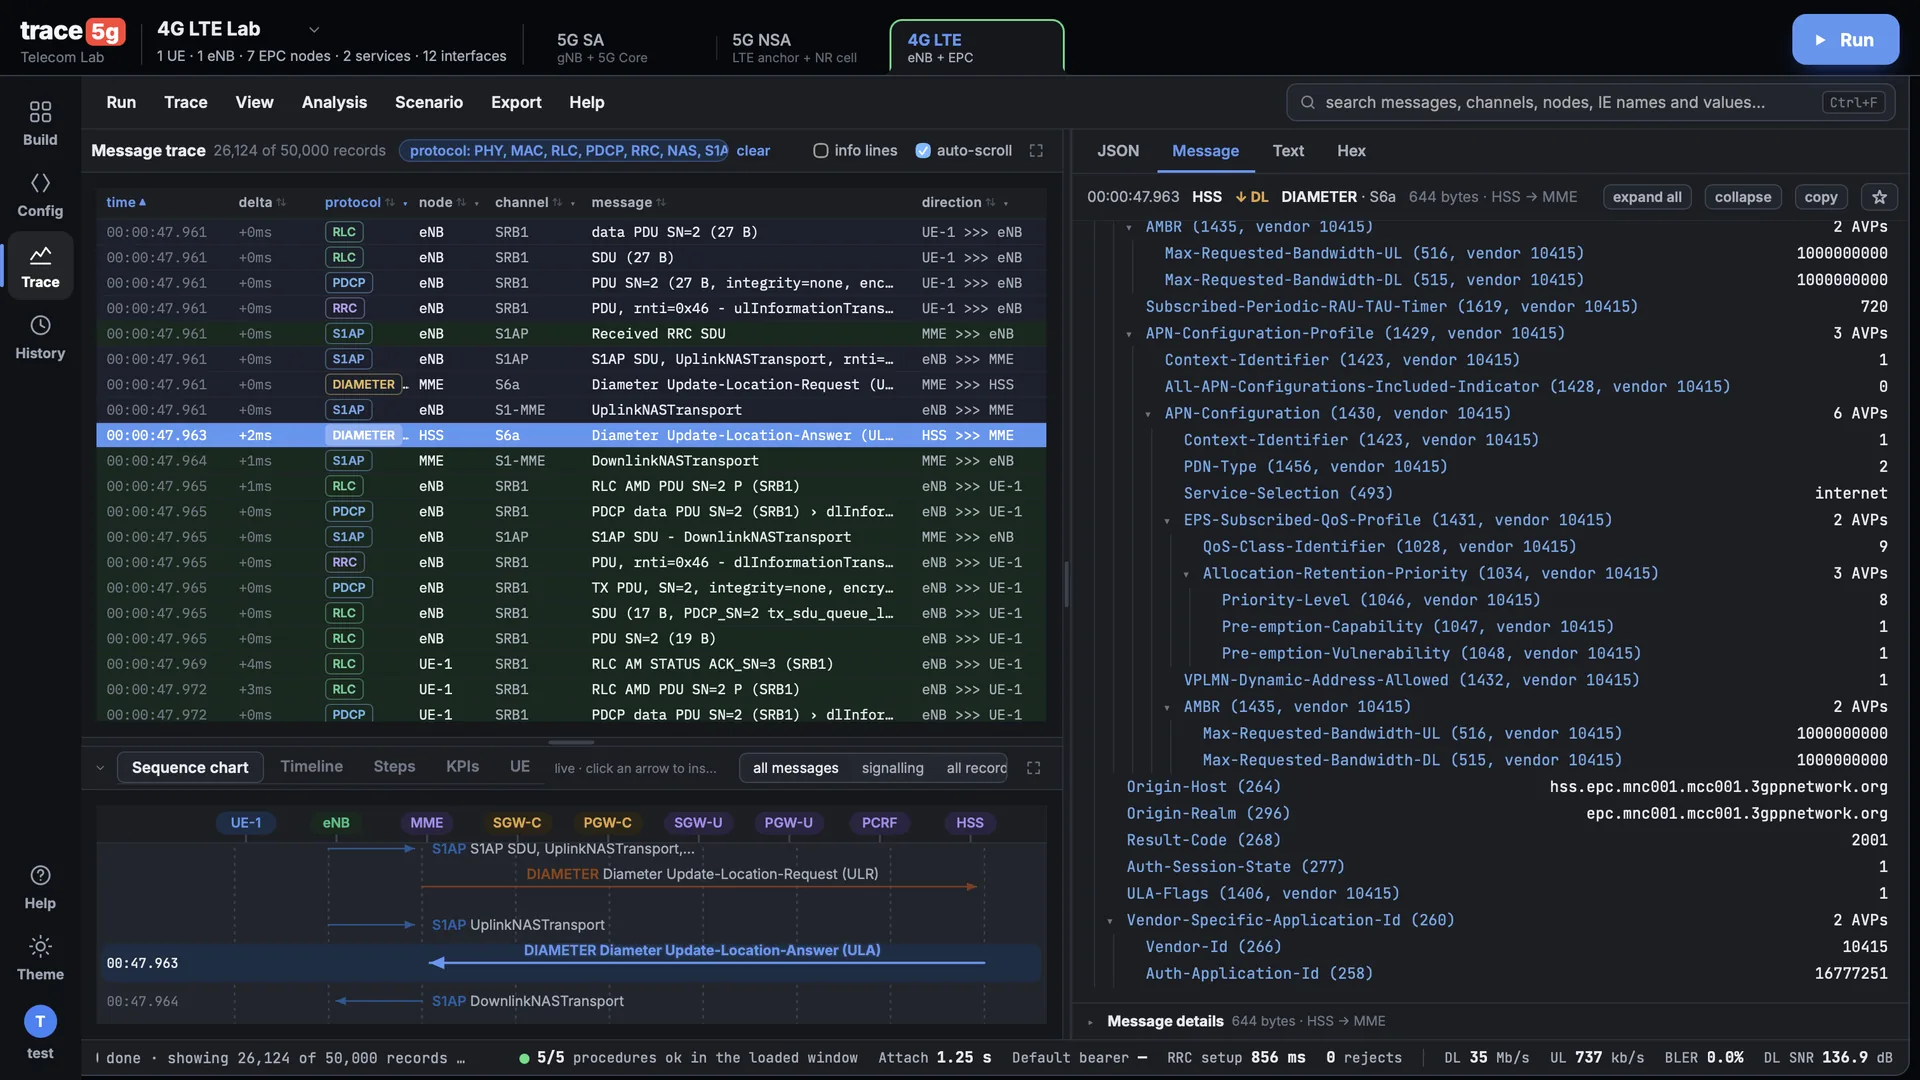Sort by the delta column
The width and height of the screenshot is (1920, 1080).
[262, 202]
